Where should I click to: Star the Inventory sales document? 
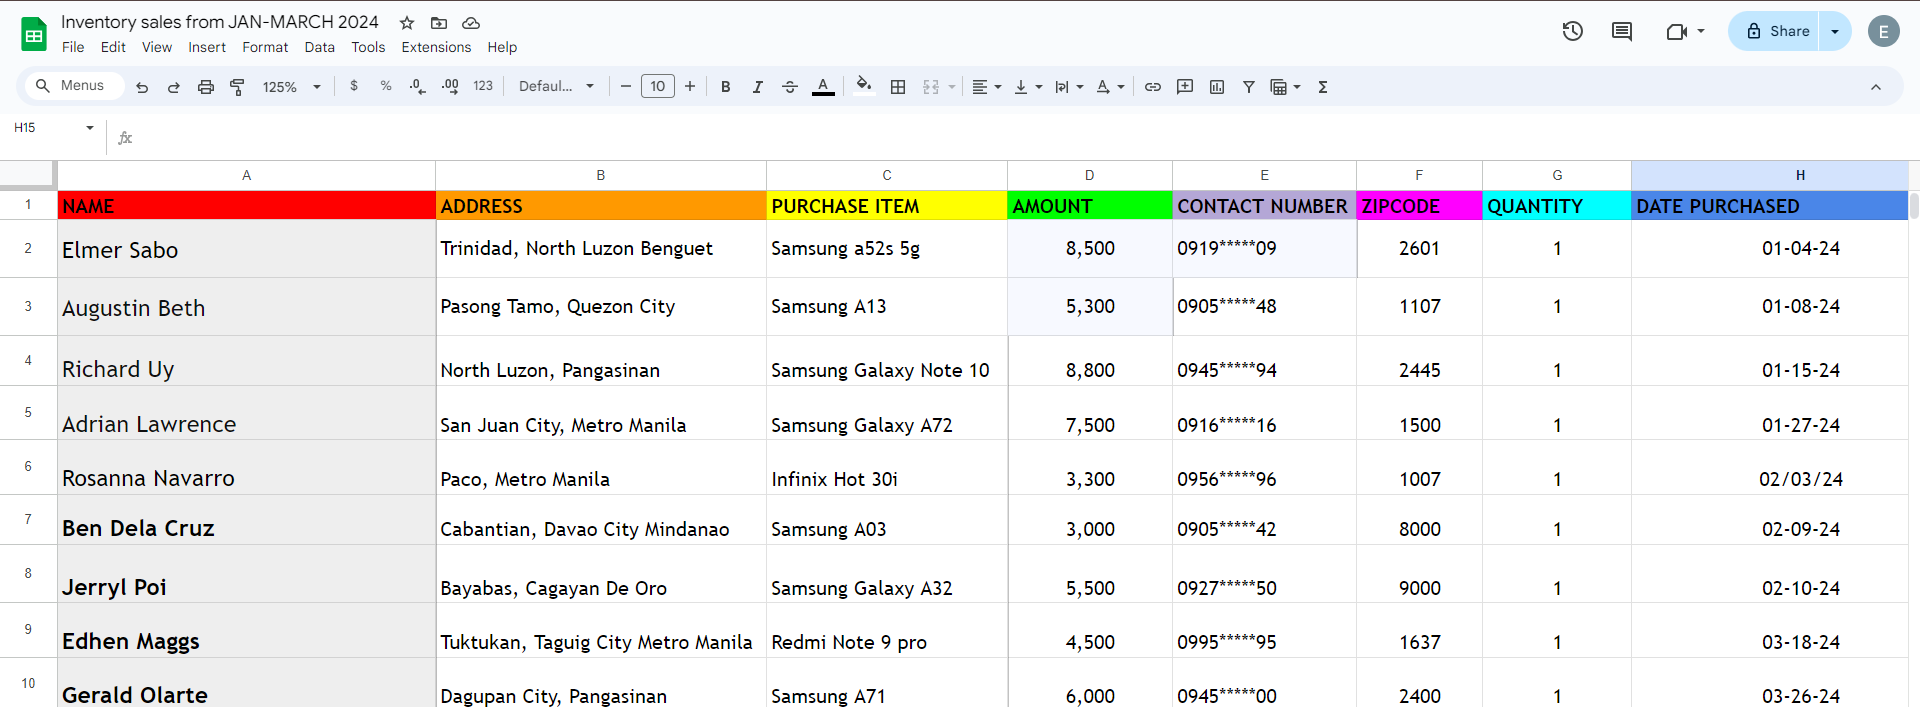(407, 22)
